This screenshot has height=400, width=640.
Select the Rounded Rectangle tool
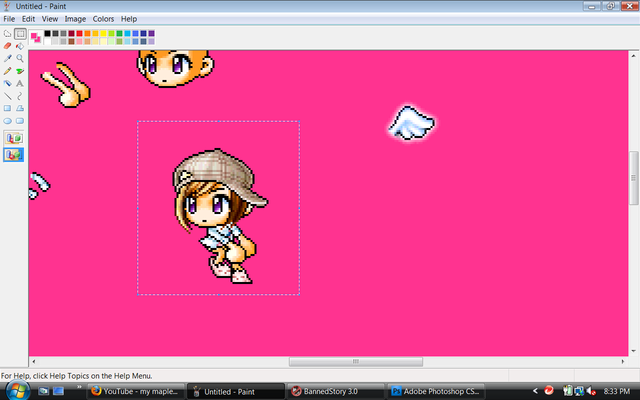(20, 121)
